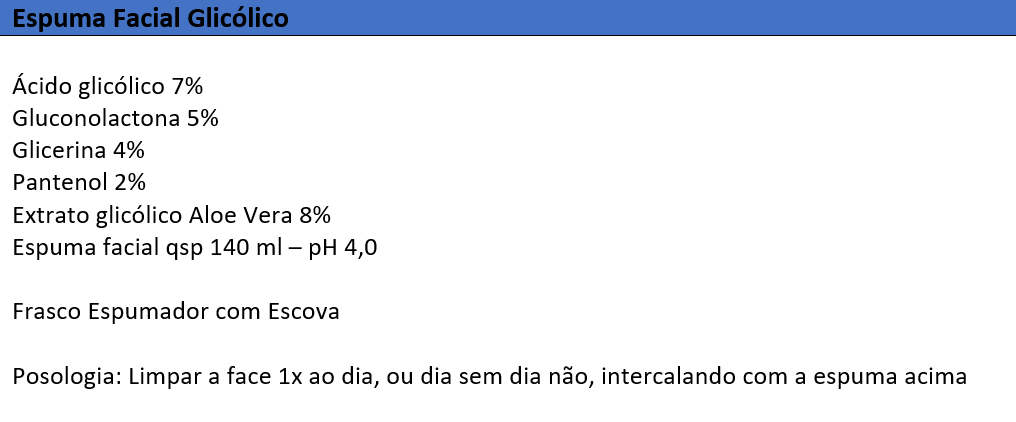
Task: Click the word 'Glicólico' in the header
Action: 238,18
